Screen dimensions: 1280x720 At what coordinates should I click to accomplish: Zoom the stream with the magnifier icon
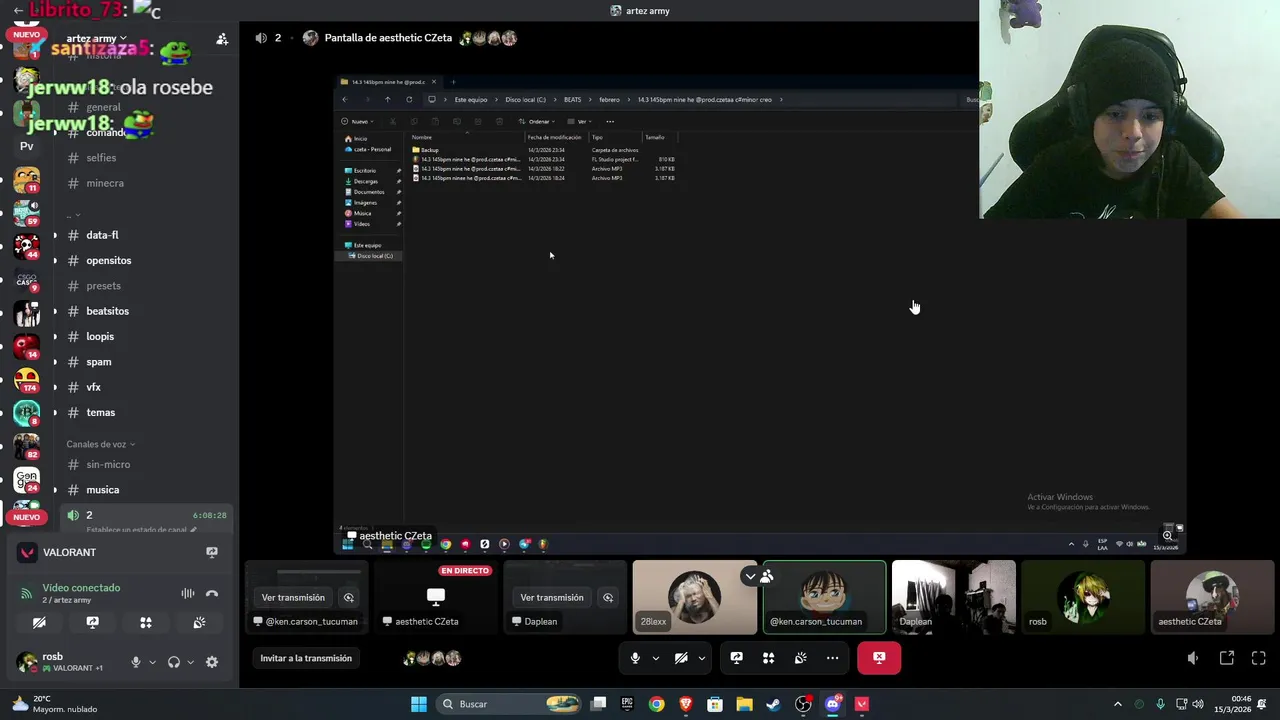click(1167, 536)
